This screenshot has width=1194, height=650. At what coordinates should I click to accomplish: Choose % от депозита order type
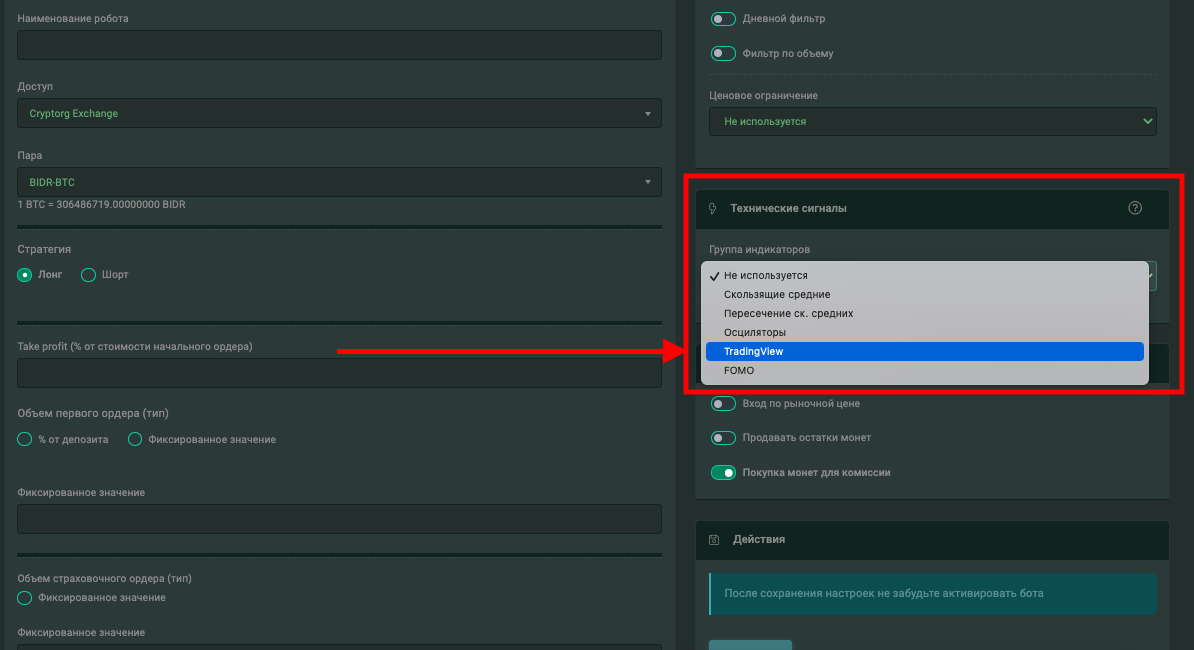[25, 439]
